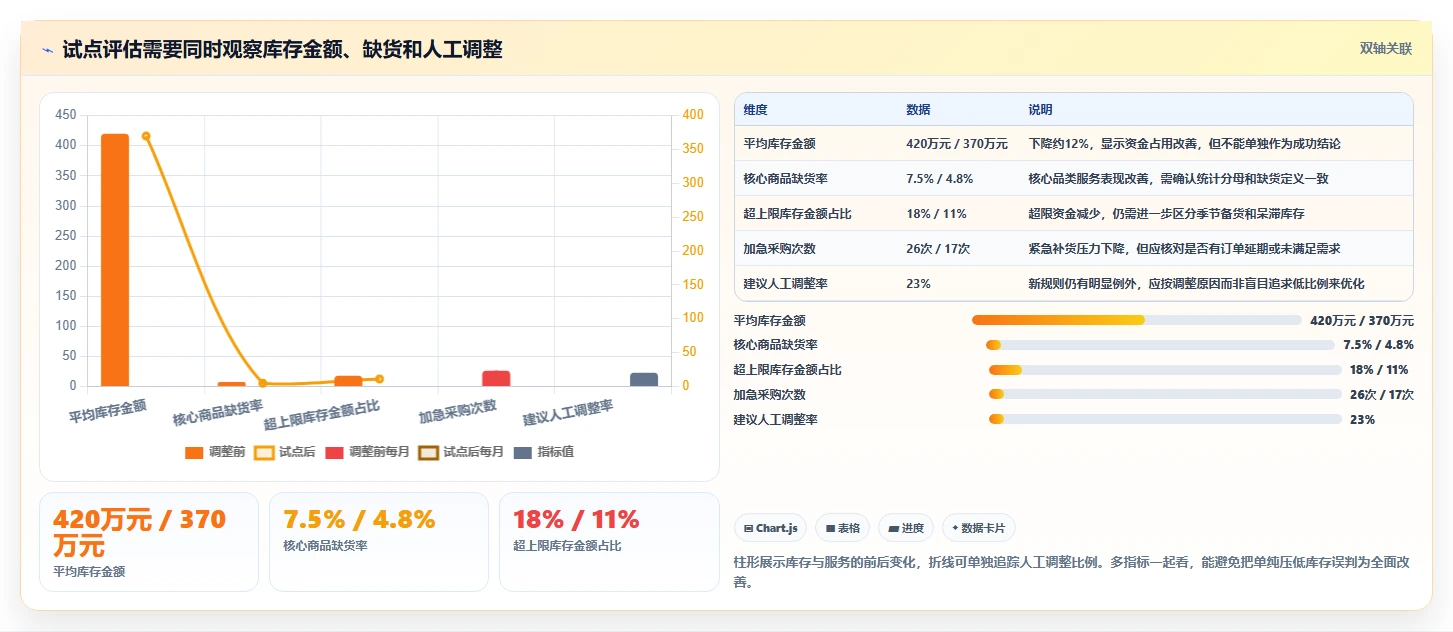Viewport: 1453px width, 632px height.
Task: Click the table value 420万元 / 370万元
Action: (957, 144)
